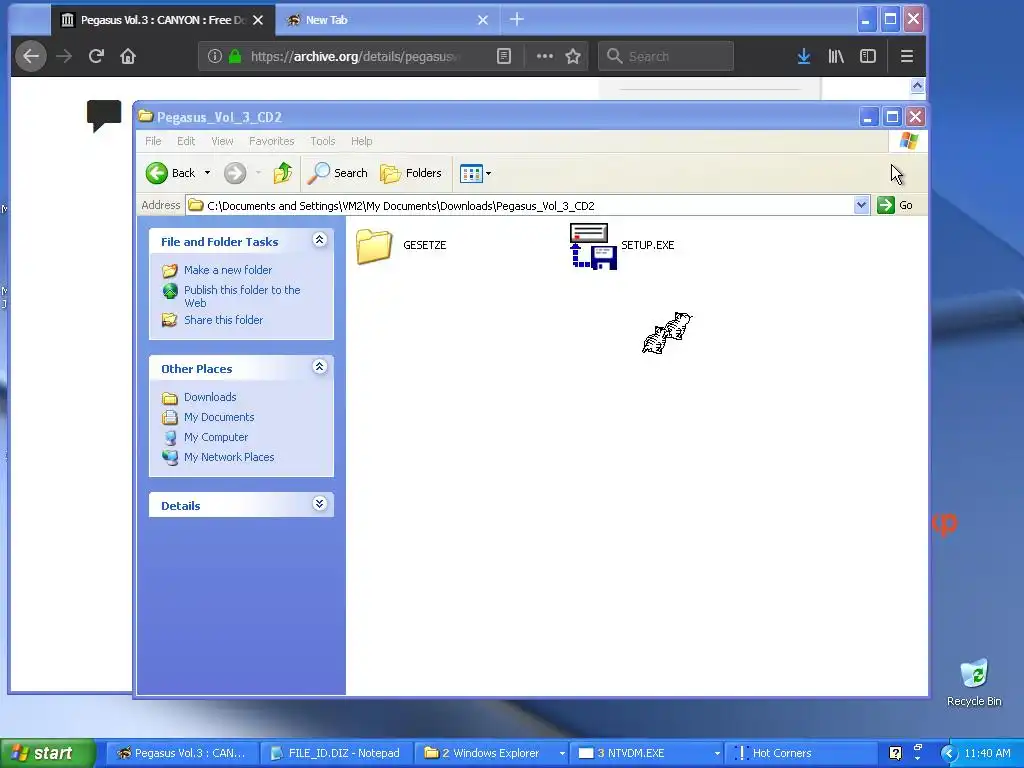This screenshot has height=768, width=1024.
Task: Toggle the Firefox sidebar icon
Action: click(x=868, y=56)
